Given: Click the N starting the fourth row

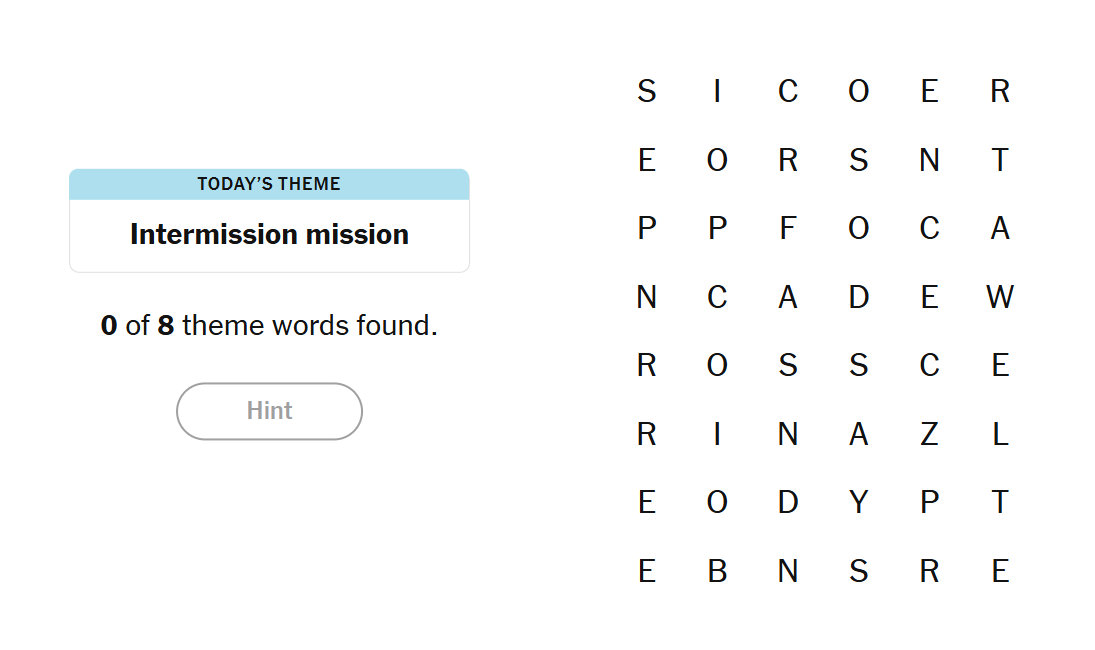Looking at the screenshot, I should [x=646, y=297].
